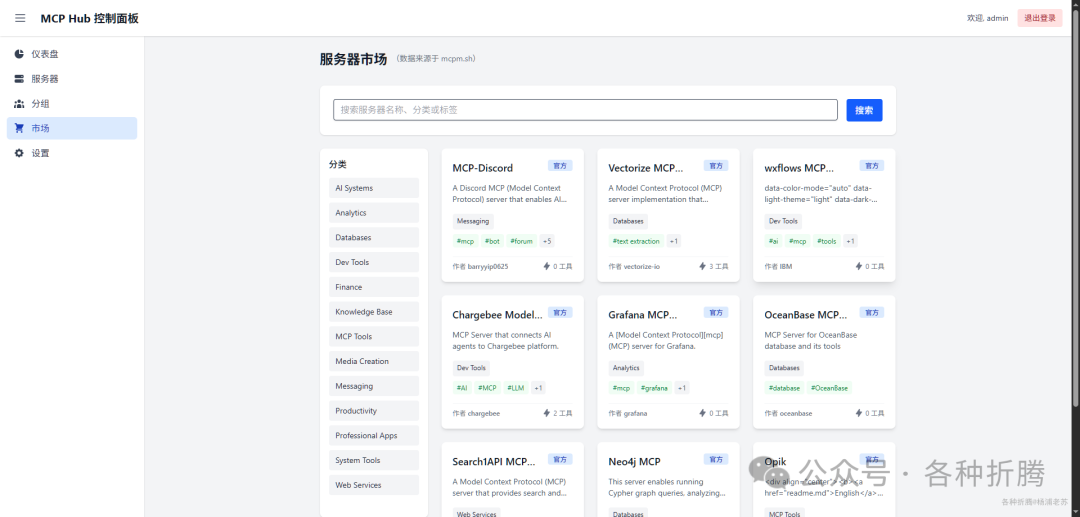Click the blue 搜索 search button
The image size is (1080, 517).
click(x=864, y=110)
